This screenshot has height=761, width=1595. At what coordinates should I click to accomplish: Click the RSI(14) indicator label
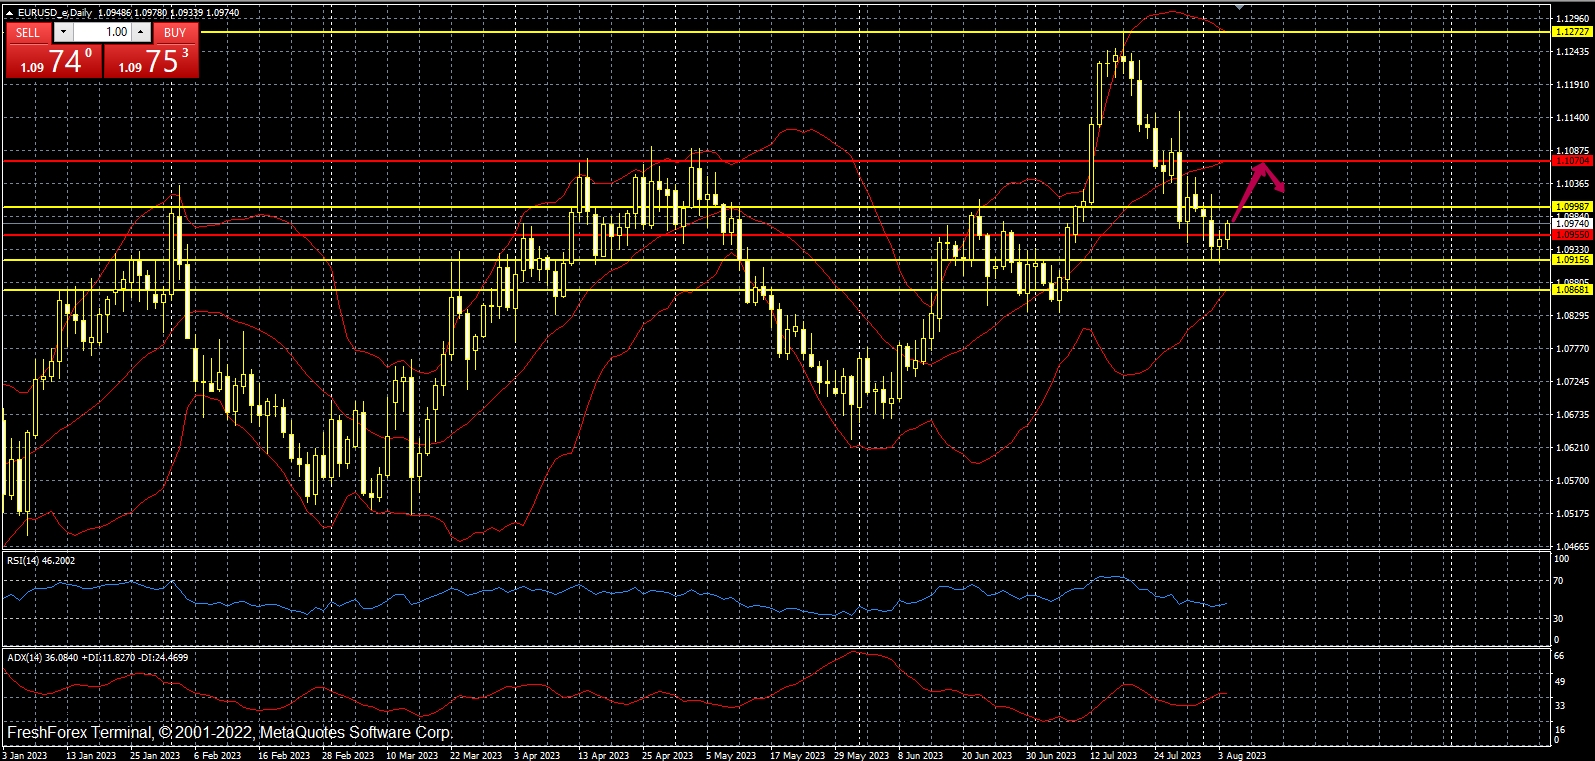pyautogui.click(x=41, y=561)
